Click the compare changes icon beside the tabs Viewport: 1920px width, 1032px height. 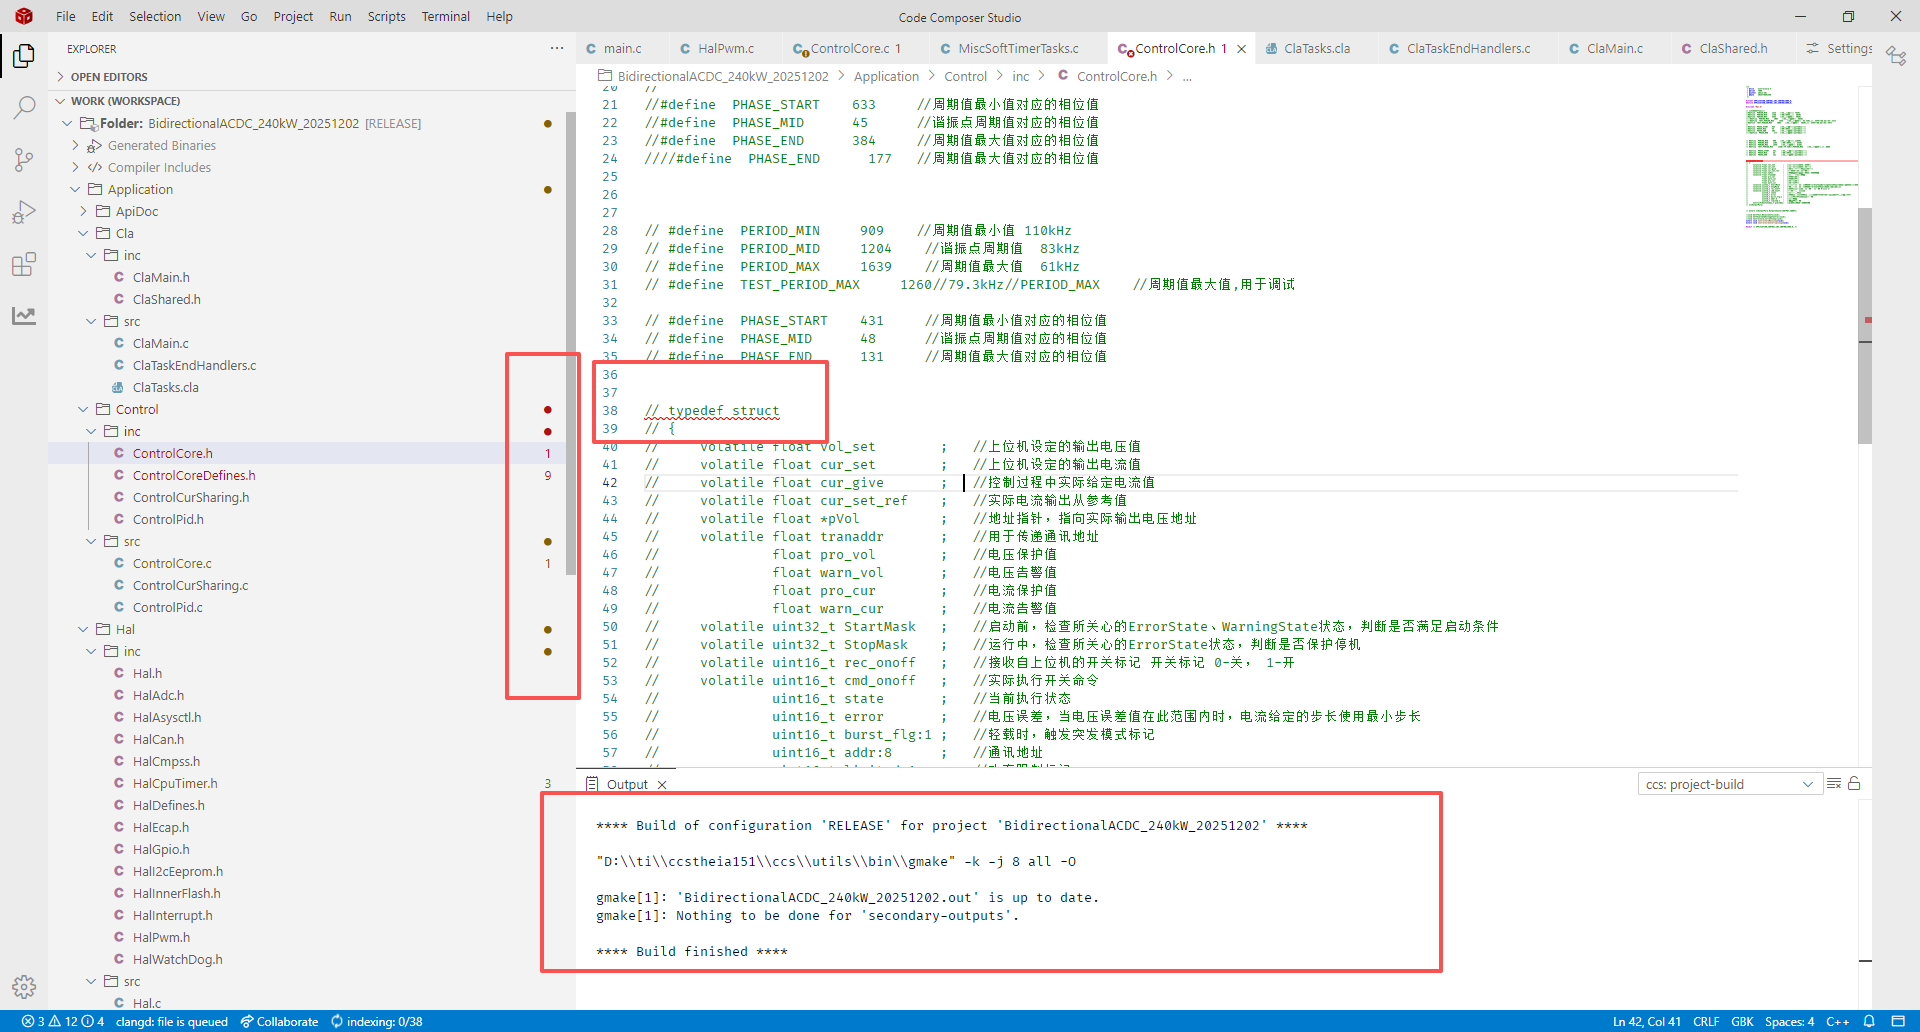[1896, 55]
